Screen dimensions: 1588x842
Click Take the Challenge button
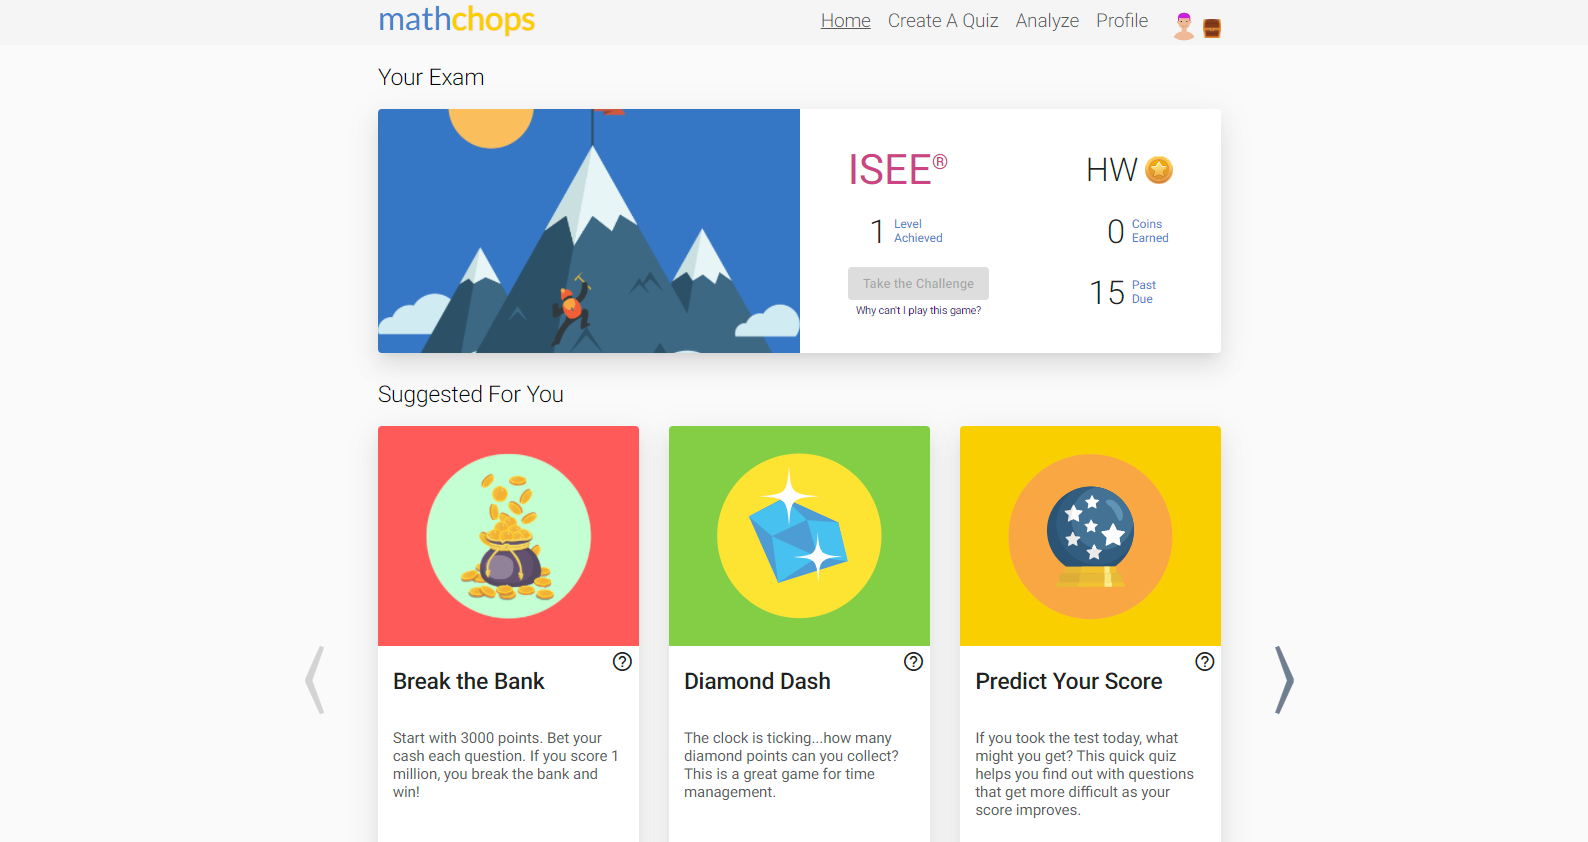coord(918,283)
